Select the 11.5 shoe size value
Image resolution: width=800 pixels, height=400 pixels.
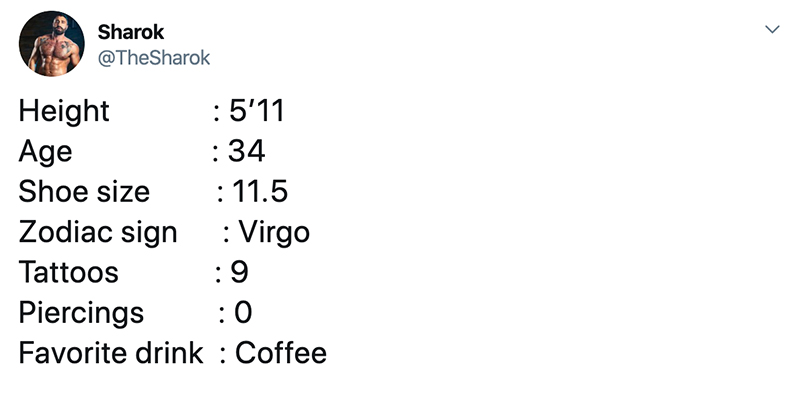pos(259,191)
